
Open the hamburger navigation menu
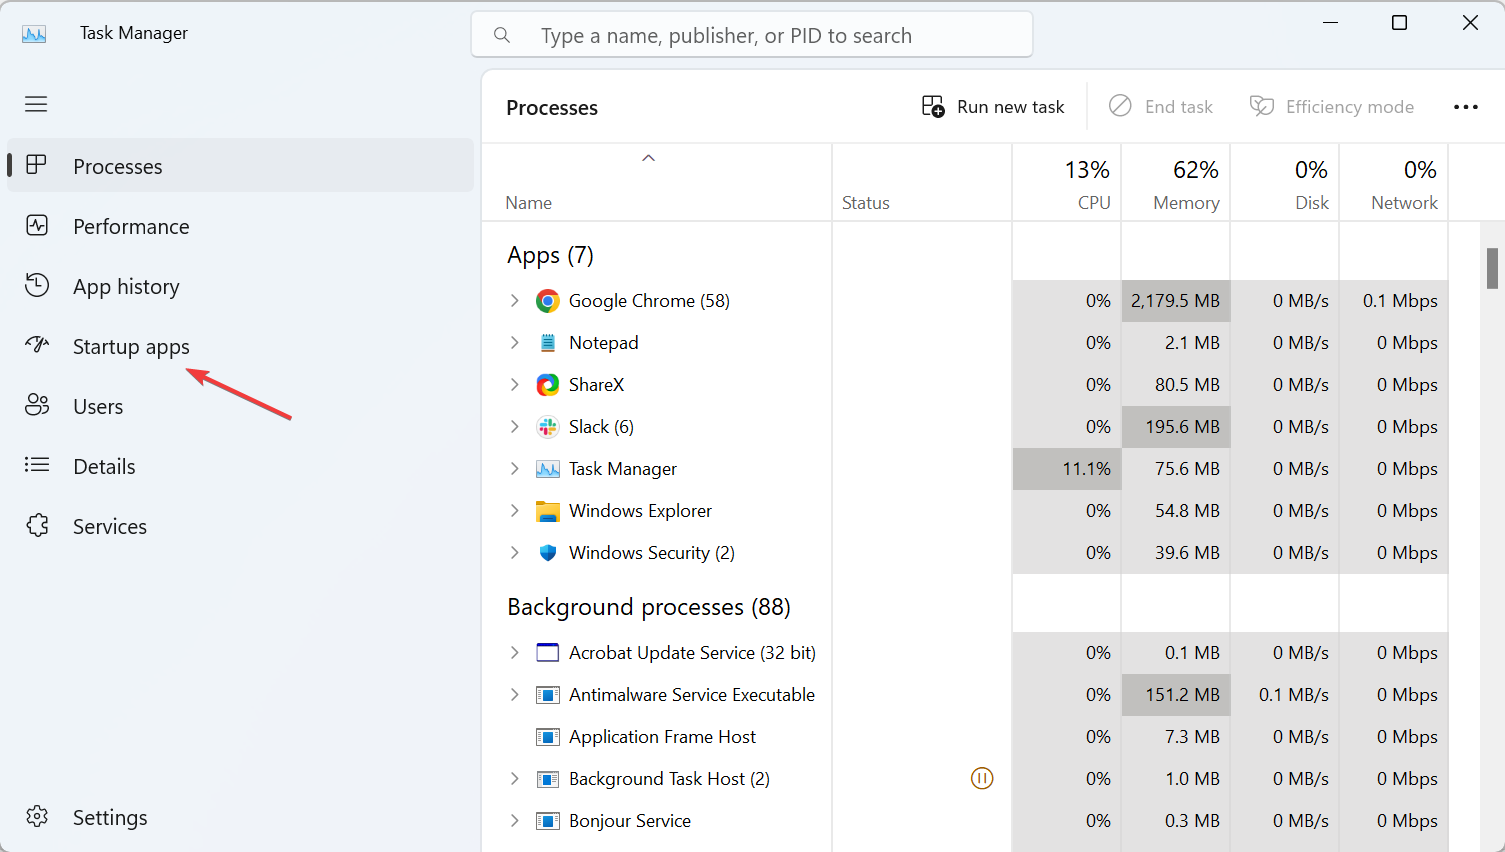36,104
